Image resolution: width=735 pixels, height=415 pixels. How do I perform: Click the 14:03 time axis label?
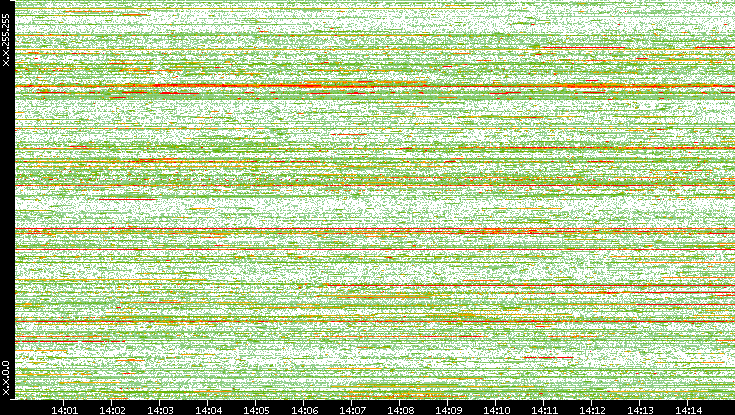(x=160, y=410)
